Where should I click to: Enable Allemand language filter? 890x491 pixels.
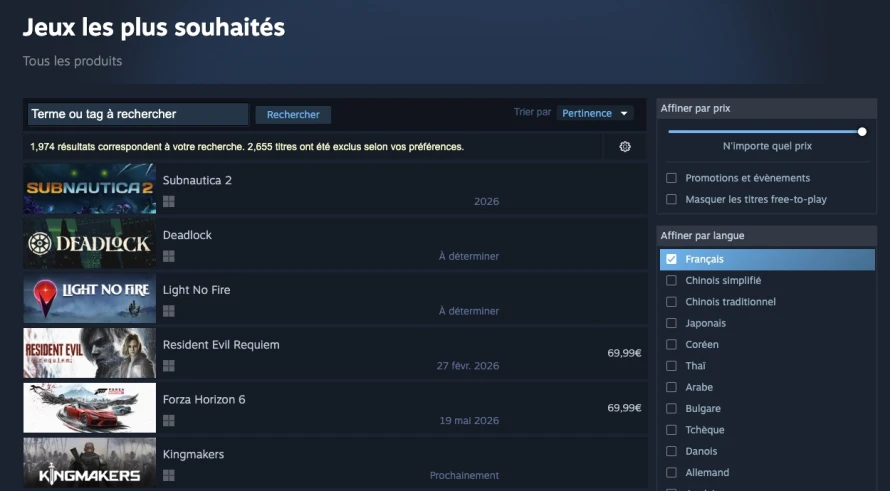tap(671, 472)
